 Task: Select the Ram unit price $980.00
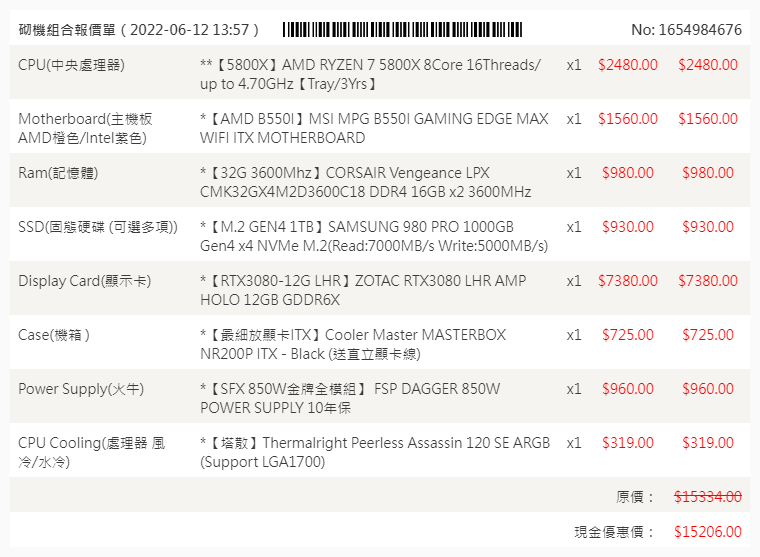point(628,173)
